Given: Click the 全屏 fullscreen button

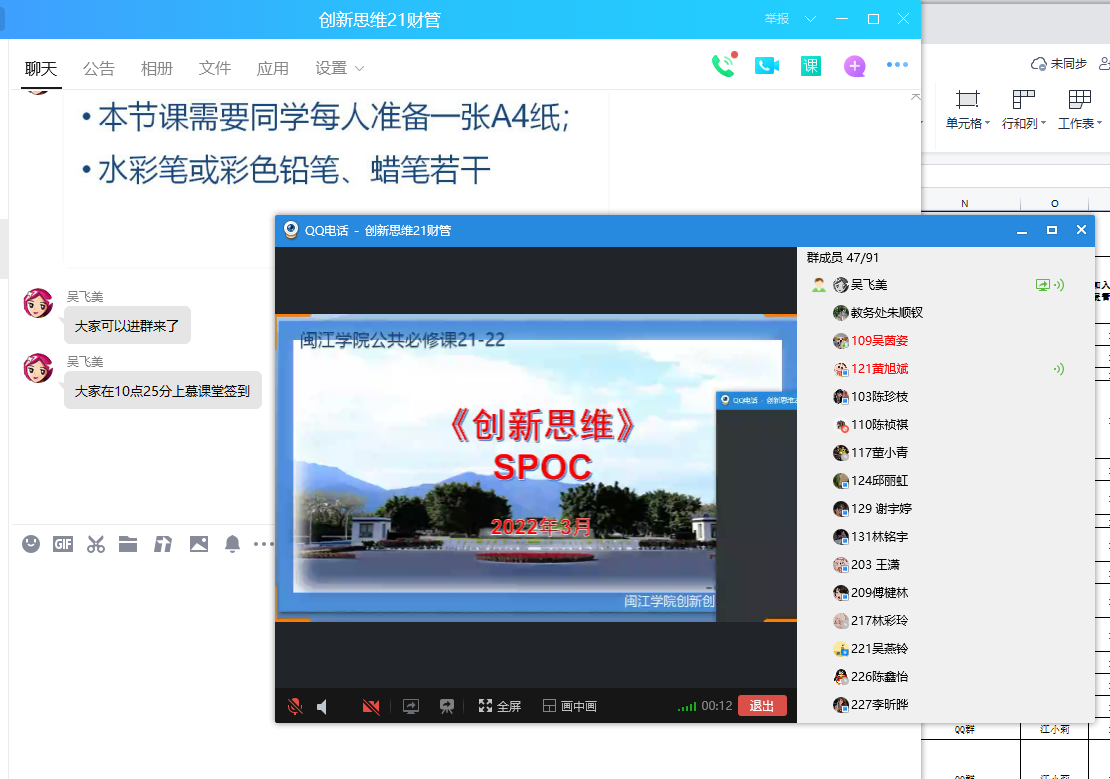Looking at the screenshot, I should click(499, 706).
